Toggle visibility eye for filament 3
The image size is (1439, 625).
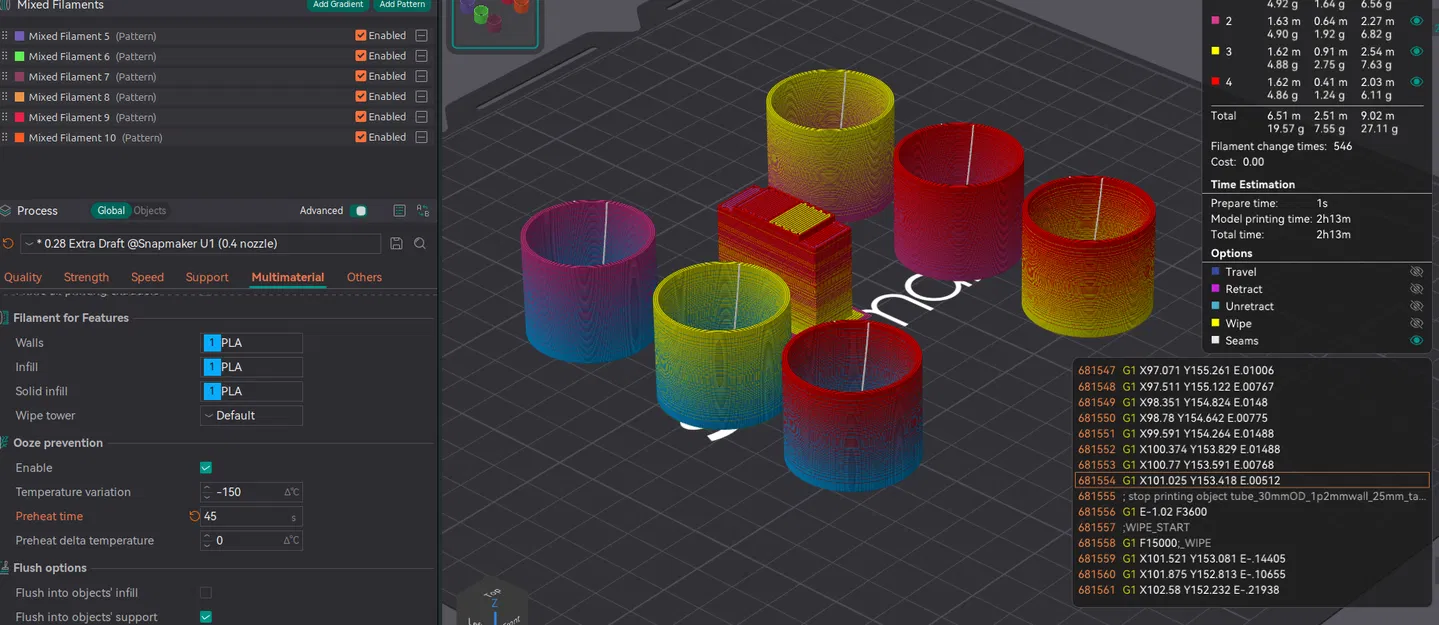click(1416, 51)
